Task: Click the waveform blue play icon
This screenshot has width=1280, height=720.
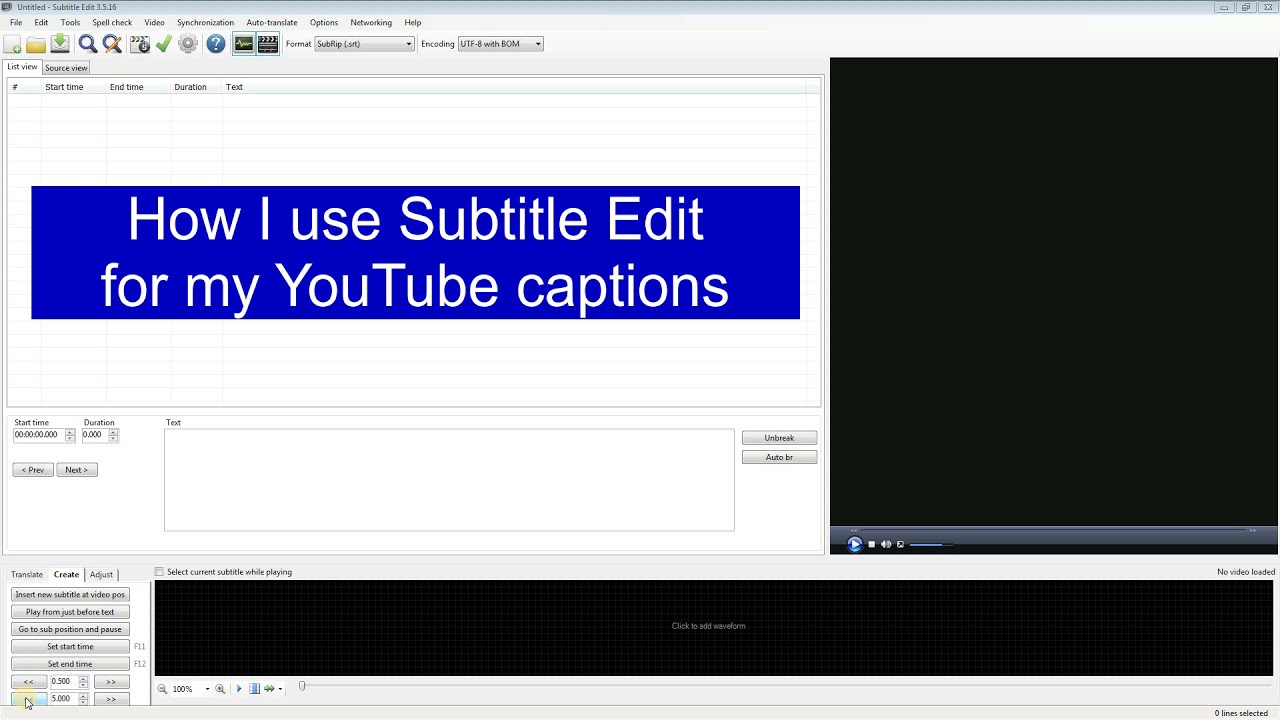Action: point(239,689)
